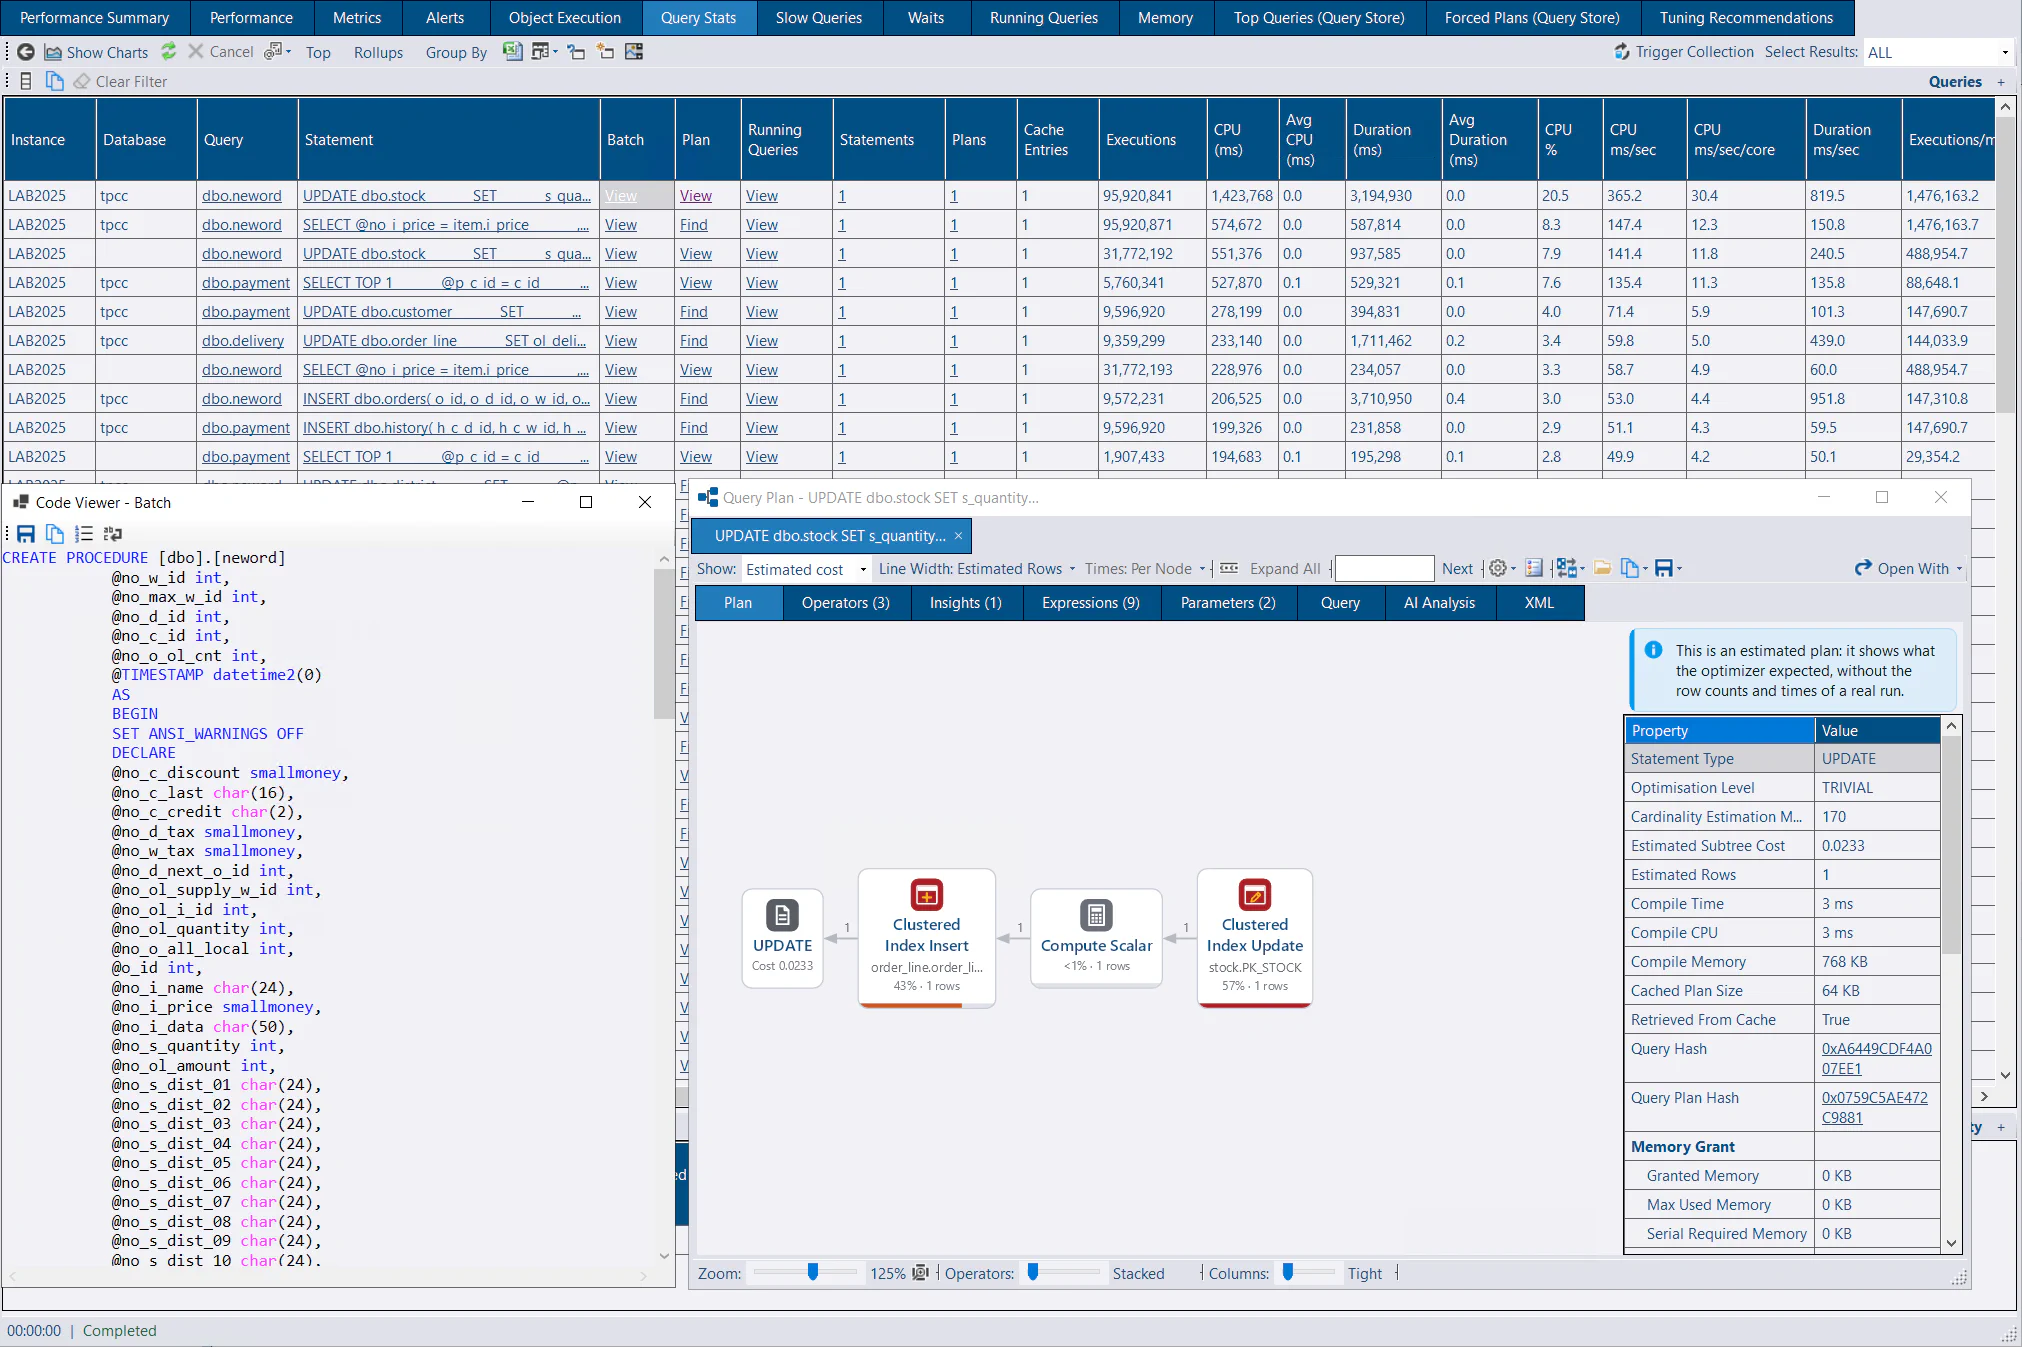Open the Select Results ALL combo box

[1938, 52]
